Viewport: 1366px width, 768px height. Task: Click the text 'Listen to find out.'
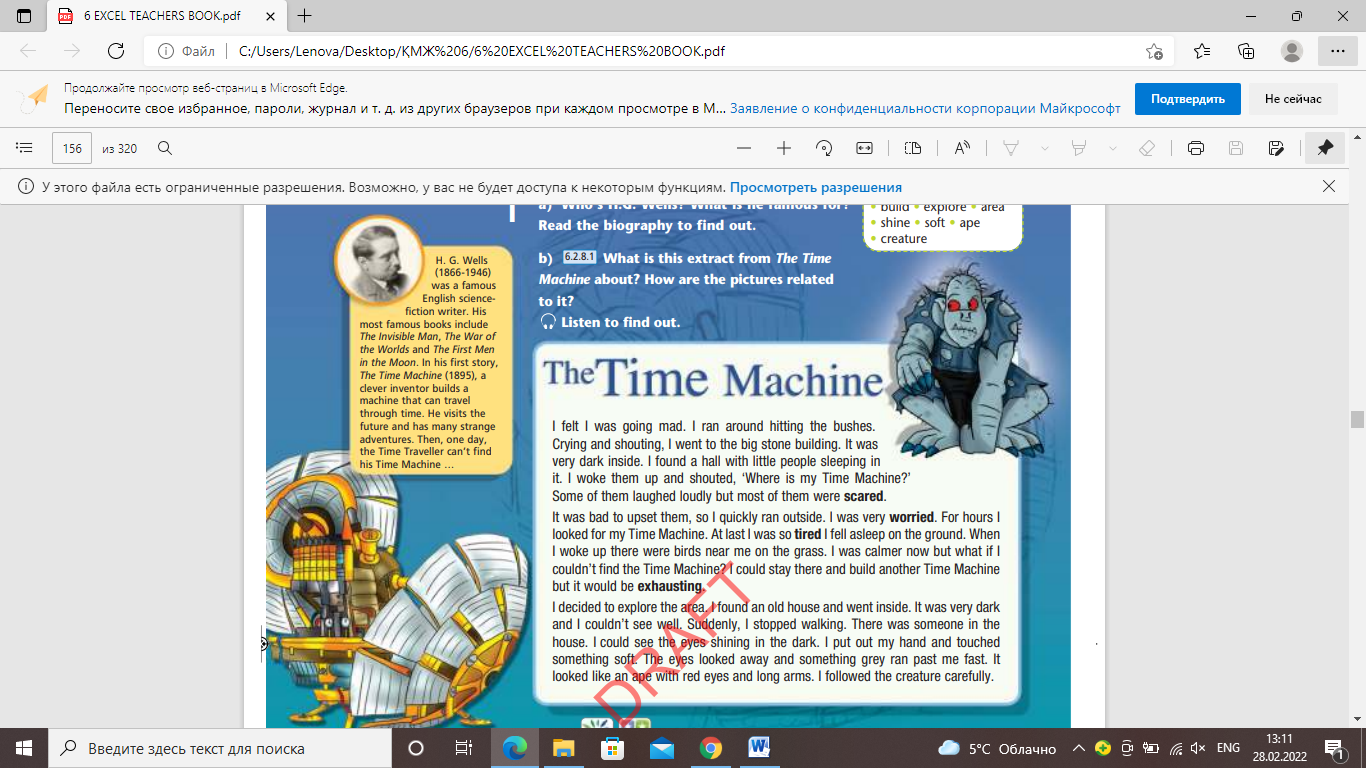point(620,322)
